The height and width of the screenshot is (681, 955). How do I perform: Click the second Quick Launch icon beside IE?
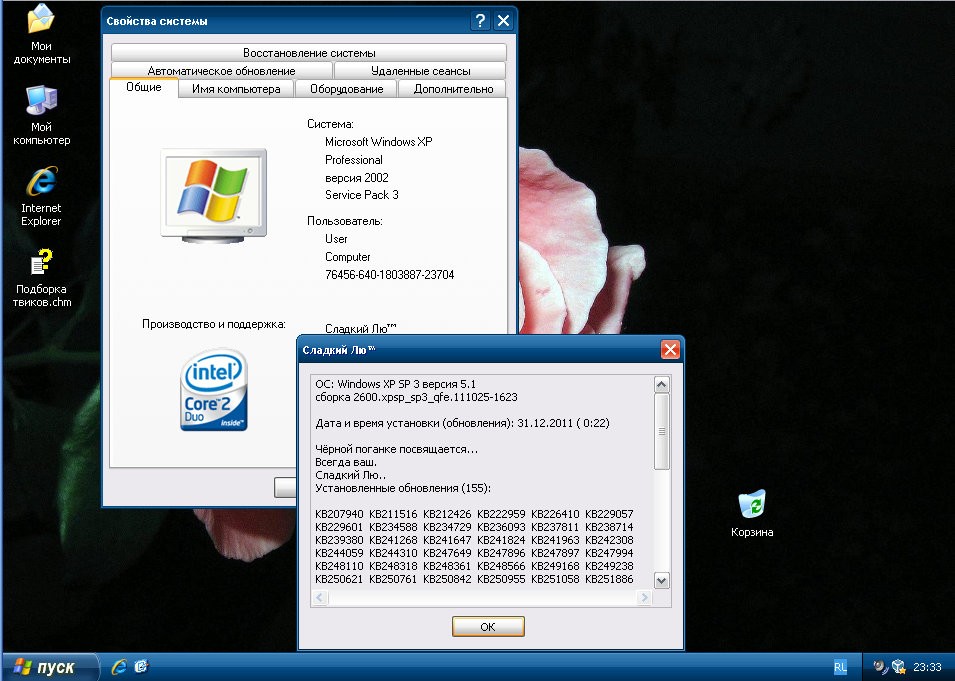(x=141, y=667)
